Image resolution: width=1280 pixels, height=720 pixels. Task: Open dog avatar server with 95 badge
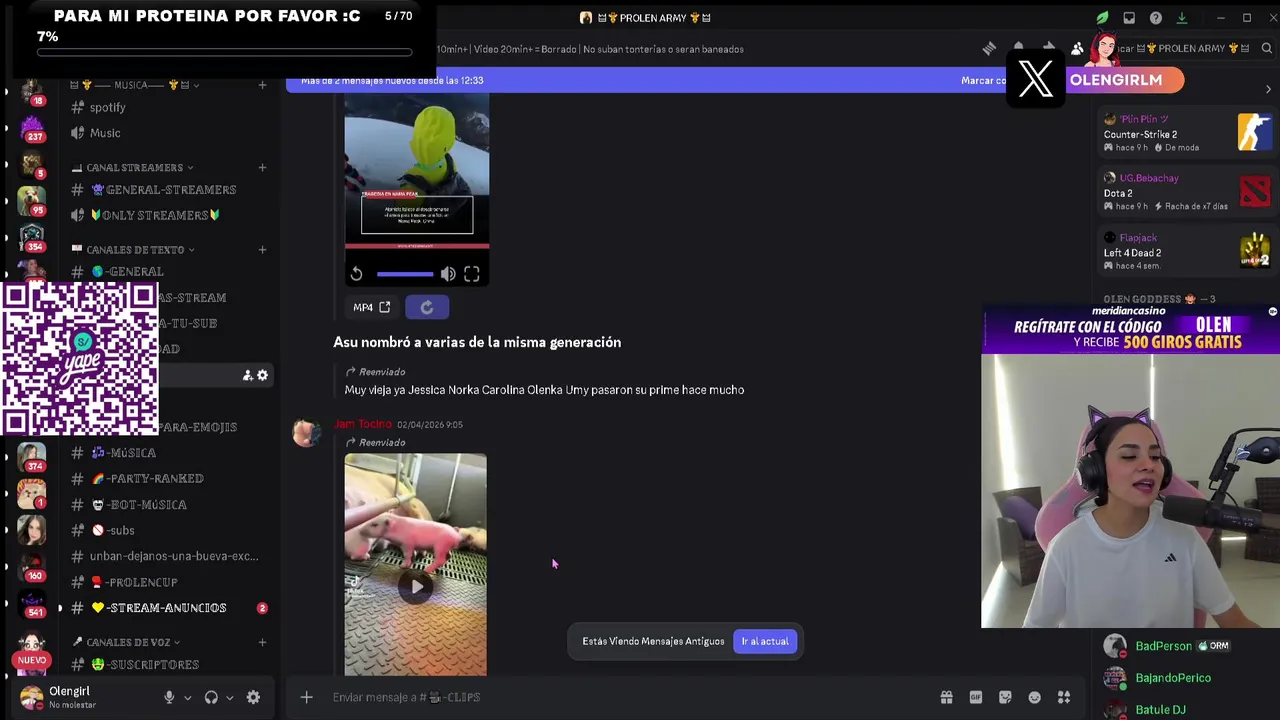[x=32, y=201]
